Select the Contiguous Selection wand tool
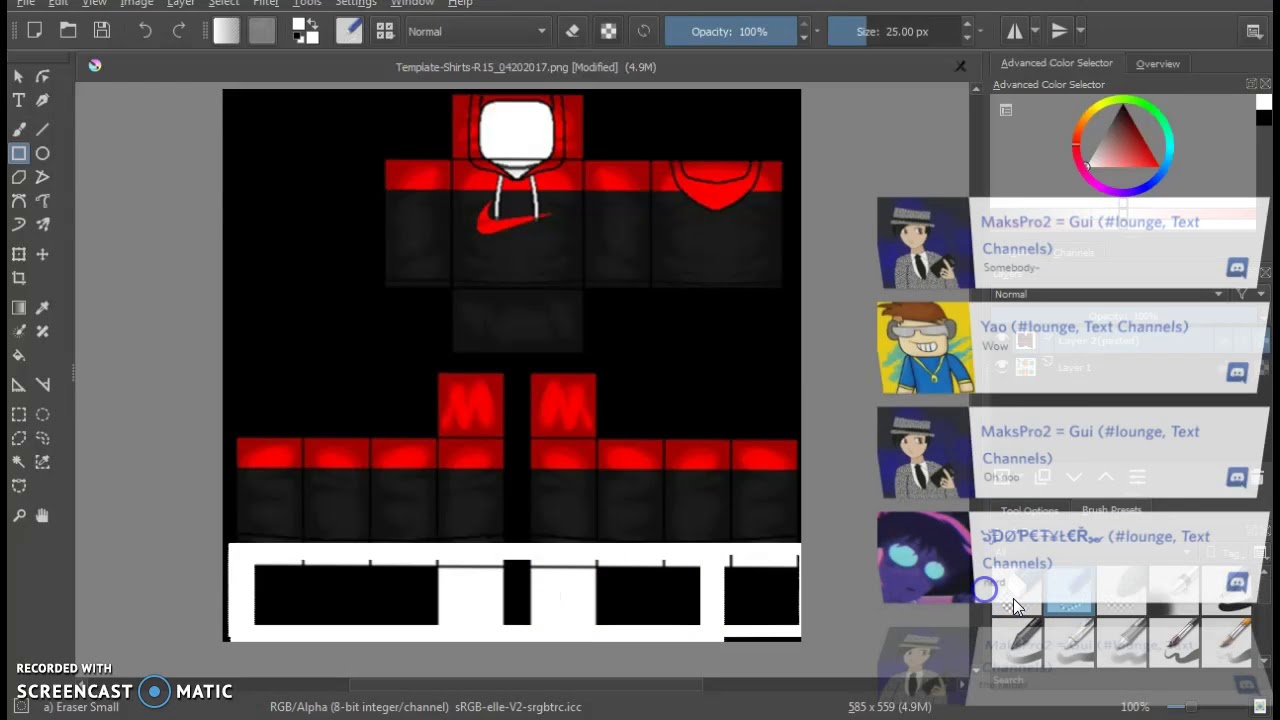1280x720 pixels. coord(19,462)
